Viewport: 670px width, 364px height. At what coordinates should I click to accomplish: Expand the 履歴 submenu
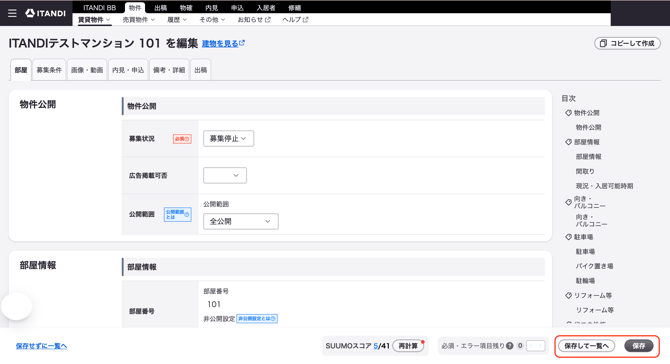tap(176, 20)
